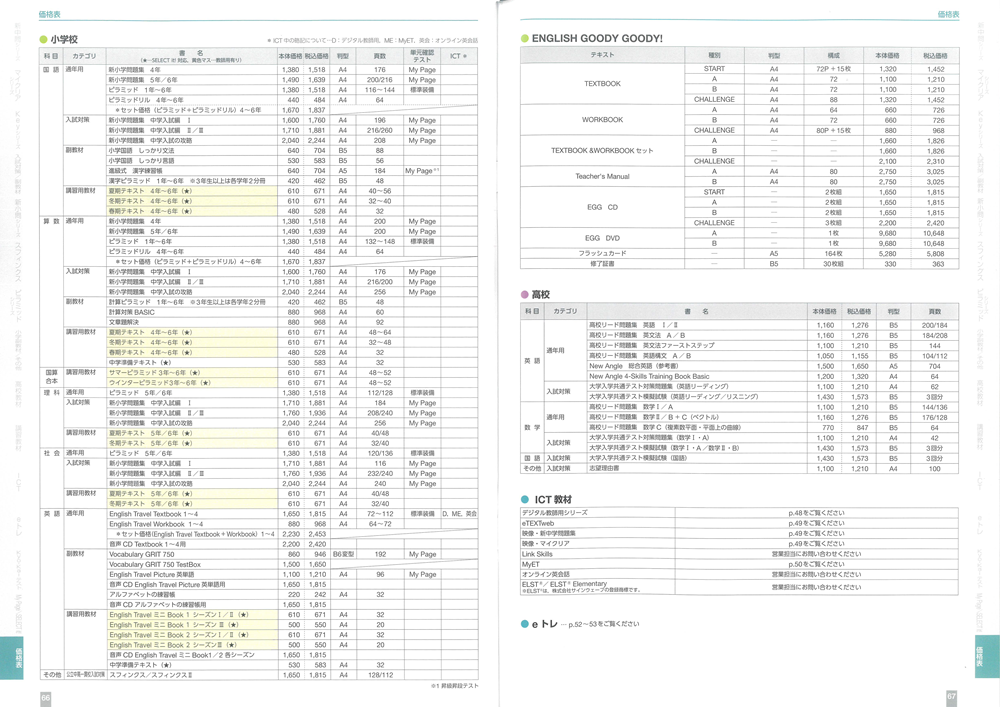This screenshot has height=707, width=1000.
Task: Click New Angle 4-Skills Training Book Basic
Action: (649, 376)
